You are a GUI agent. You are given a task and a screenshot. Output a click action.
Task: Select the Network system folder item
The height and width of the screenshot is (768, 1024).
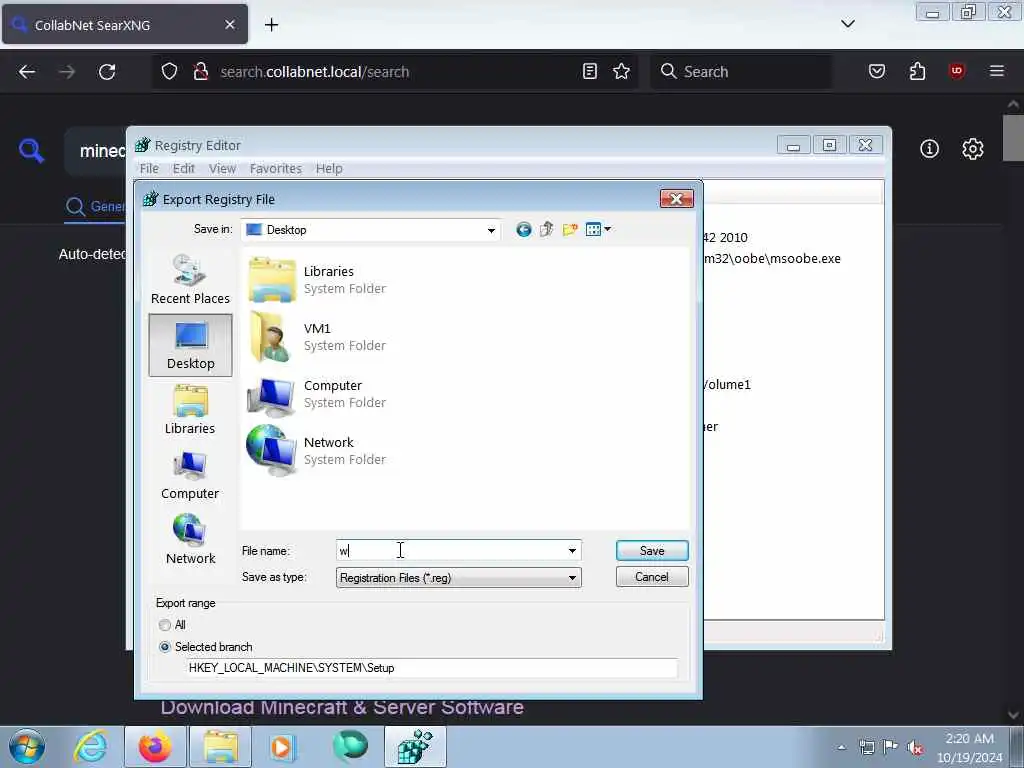coord(317,451)
